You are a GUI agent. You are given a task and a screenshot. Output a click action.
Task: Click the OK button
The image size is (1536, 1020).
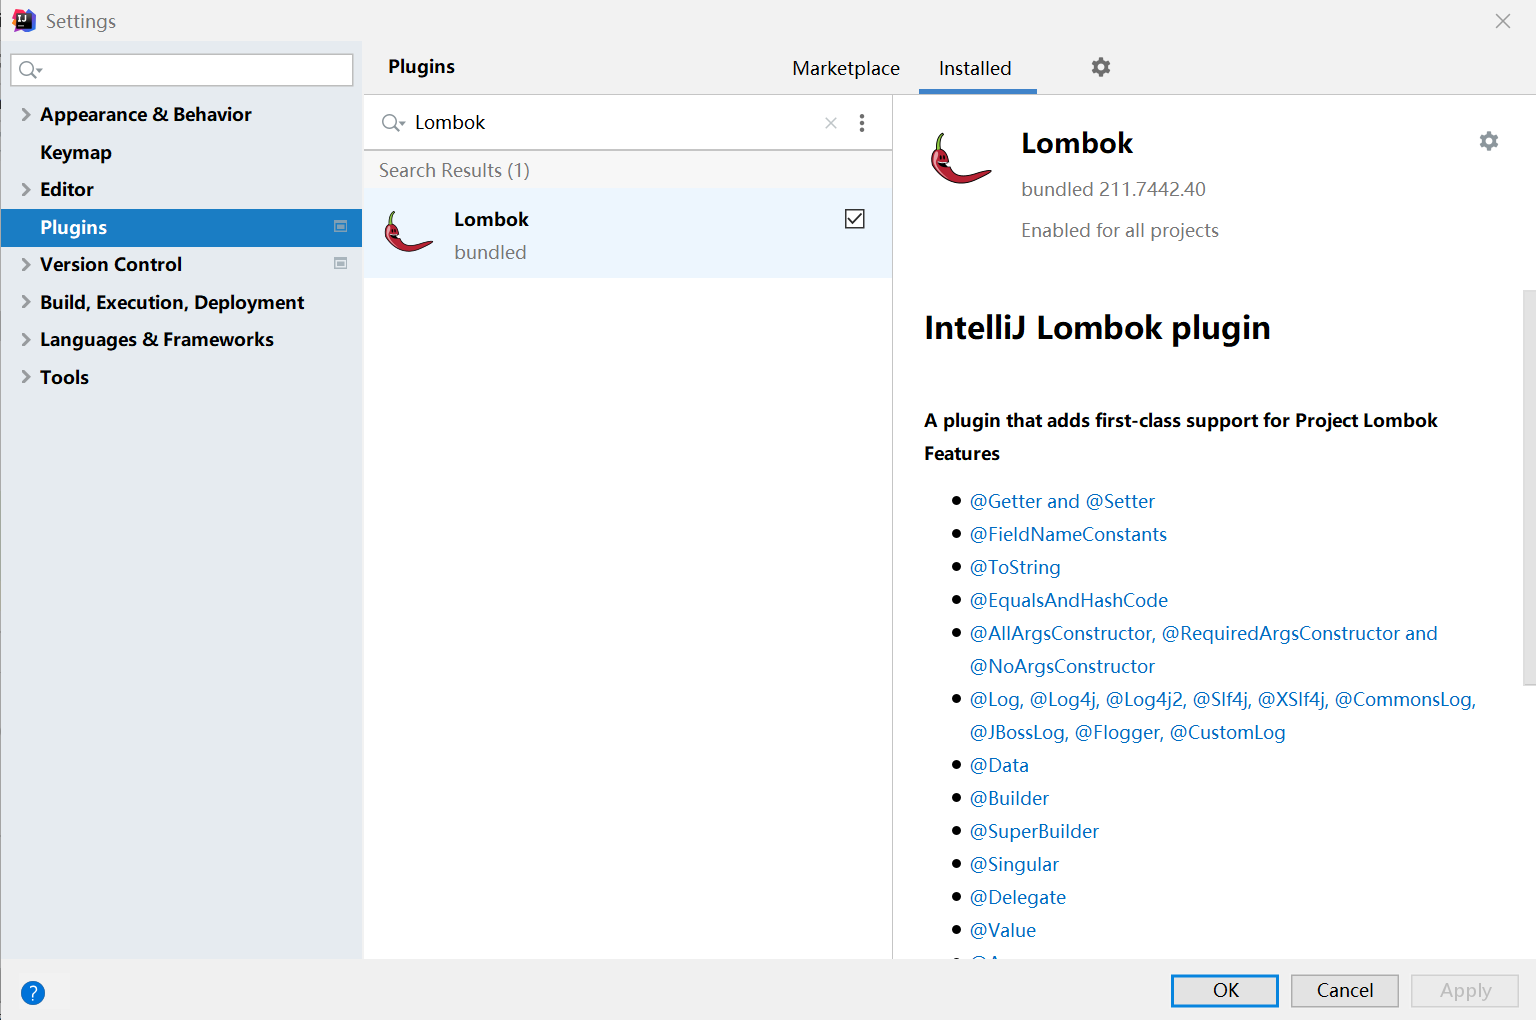pyautogui.click(x=1225, y=990)
